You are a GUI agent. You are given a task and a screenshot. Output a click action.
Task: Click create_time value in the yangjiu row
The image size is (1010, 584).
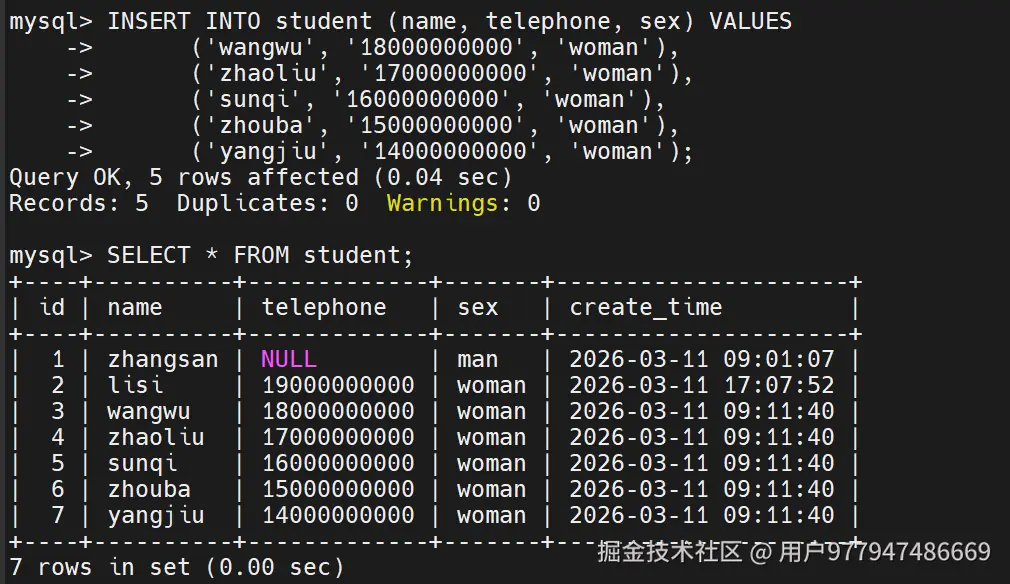(x=702, y=515)
